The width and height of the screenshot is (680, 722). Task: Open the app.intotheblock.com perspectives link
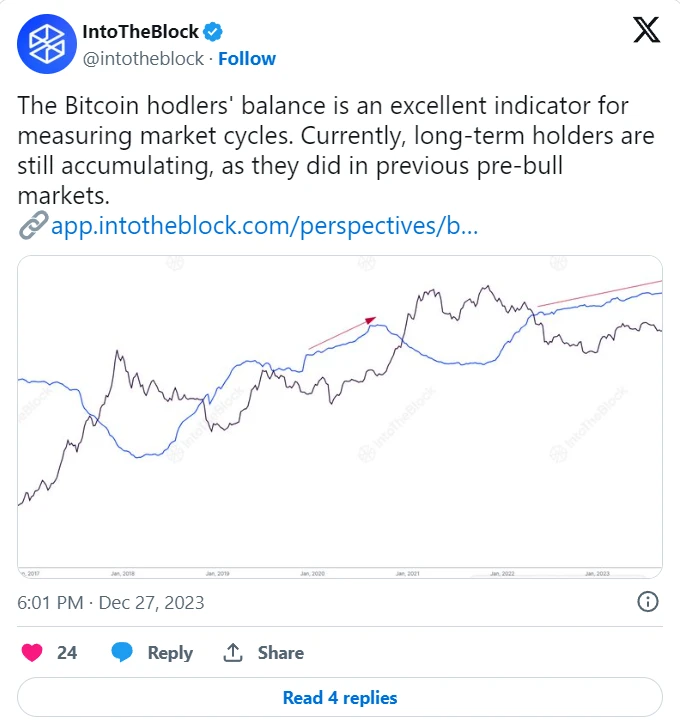[264, 226]
